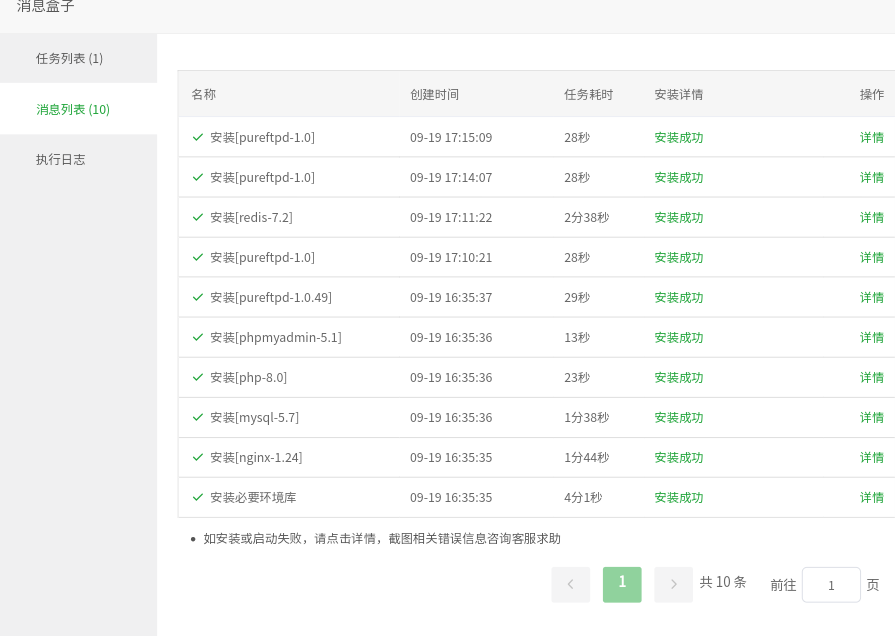The height and width of the screenshot is (636, 895).
Task: Go to previous page with left chevron
Action: click(571, 584)
